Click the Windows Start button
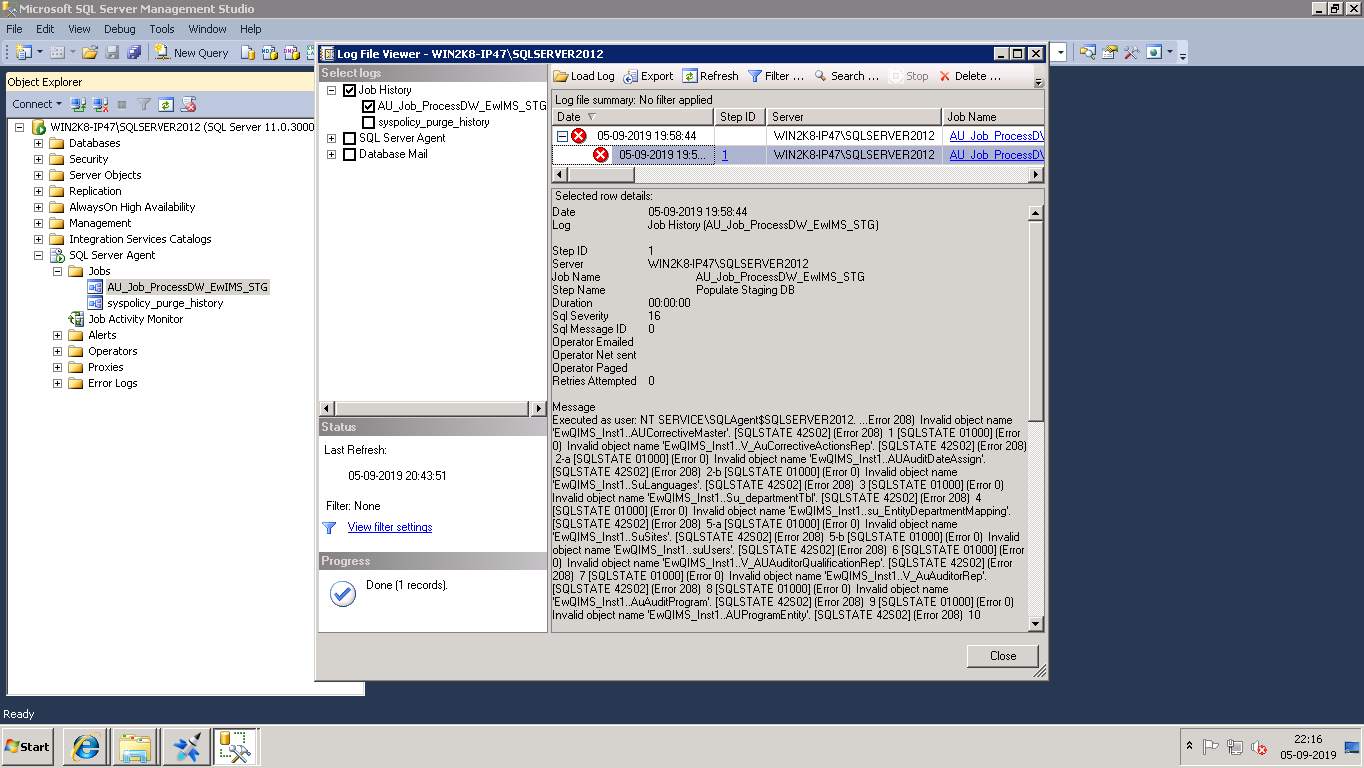The width and height of the screenshot is (1364, 768). click(x=28, y=747)
